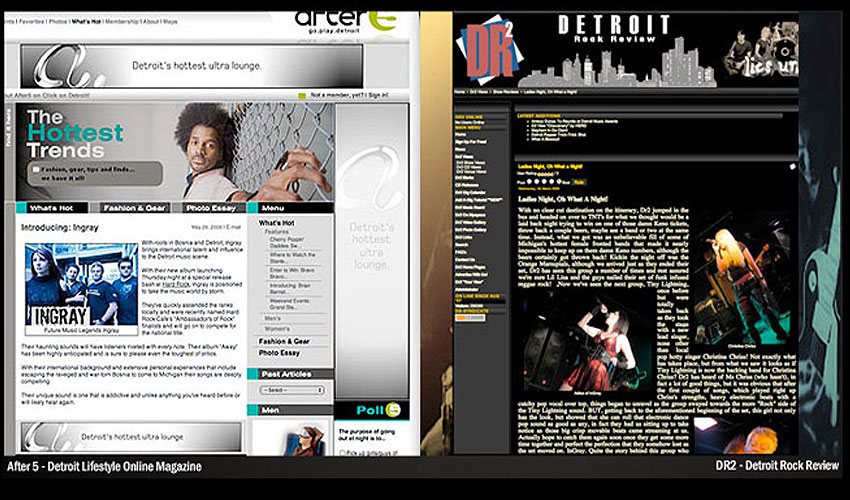
Task: Select the first poll answer radio button
Action: click(342, 452)
